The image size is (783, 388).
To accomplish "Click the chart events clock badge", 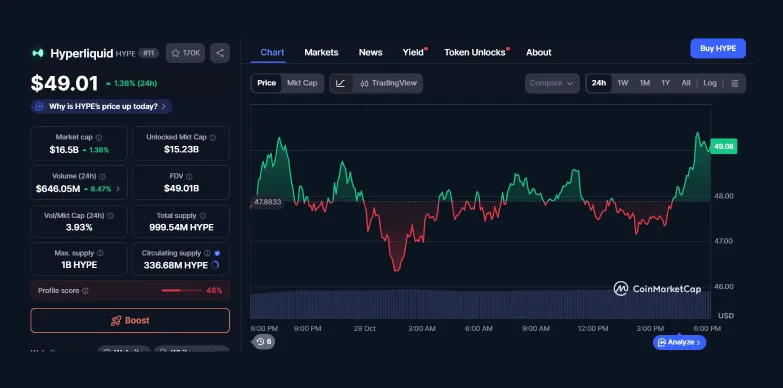I will [x=263, y=342].
